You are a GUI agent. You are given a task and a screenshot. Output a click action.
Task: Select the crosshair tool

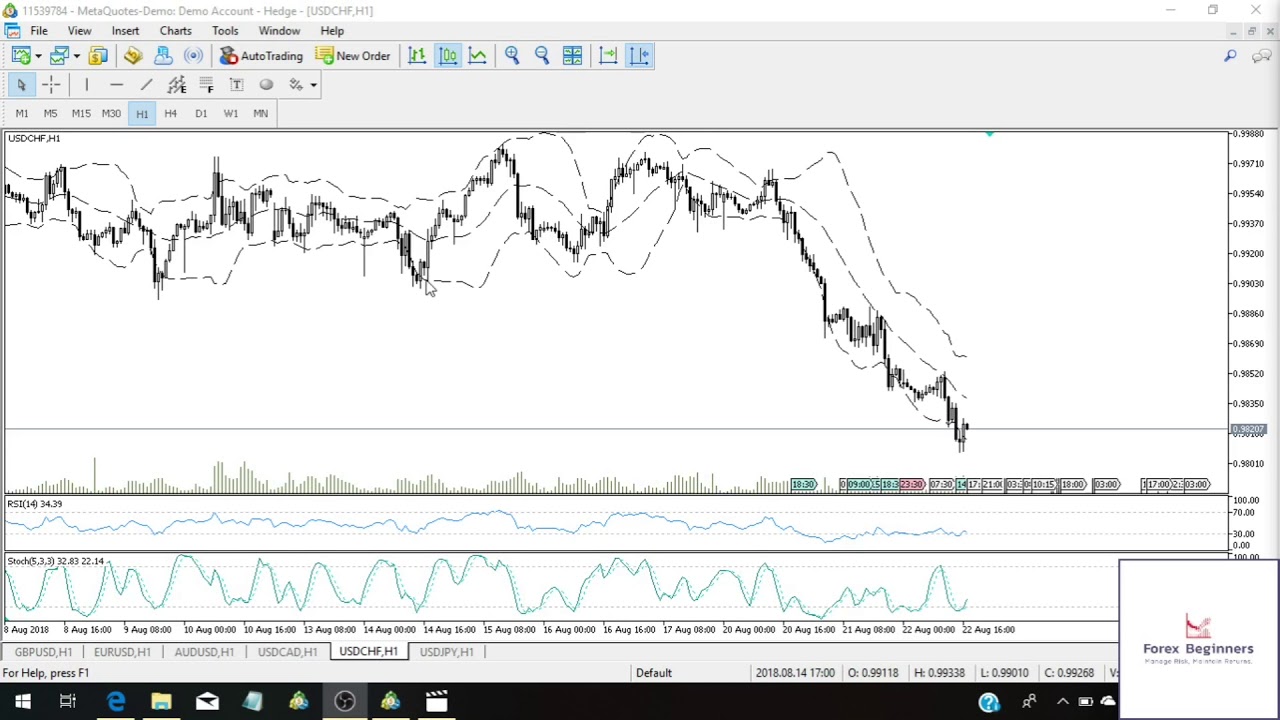point(51,85)
